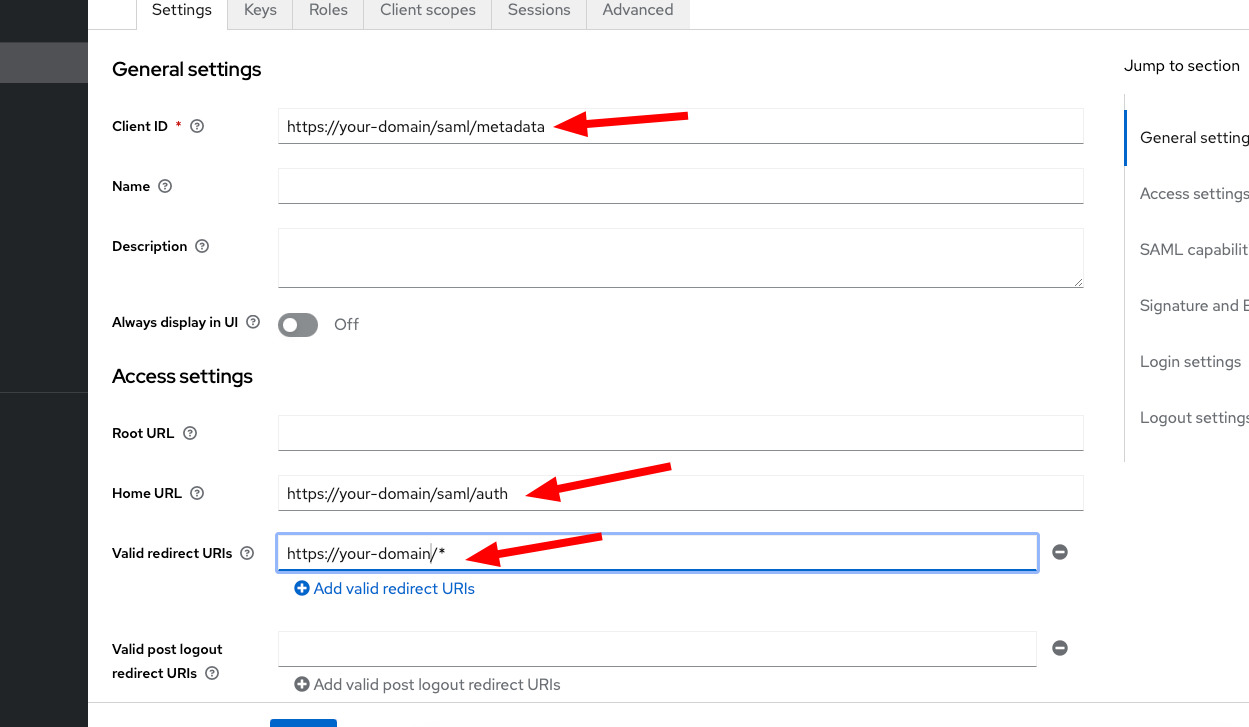Remove the empty post logout redirect URI row
1249x727 pixels.
[x=1060, y=648]
